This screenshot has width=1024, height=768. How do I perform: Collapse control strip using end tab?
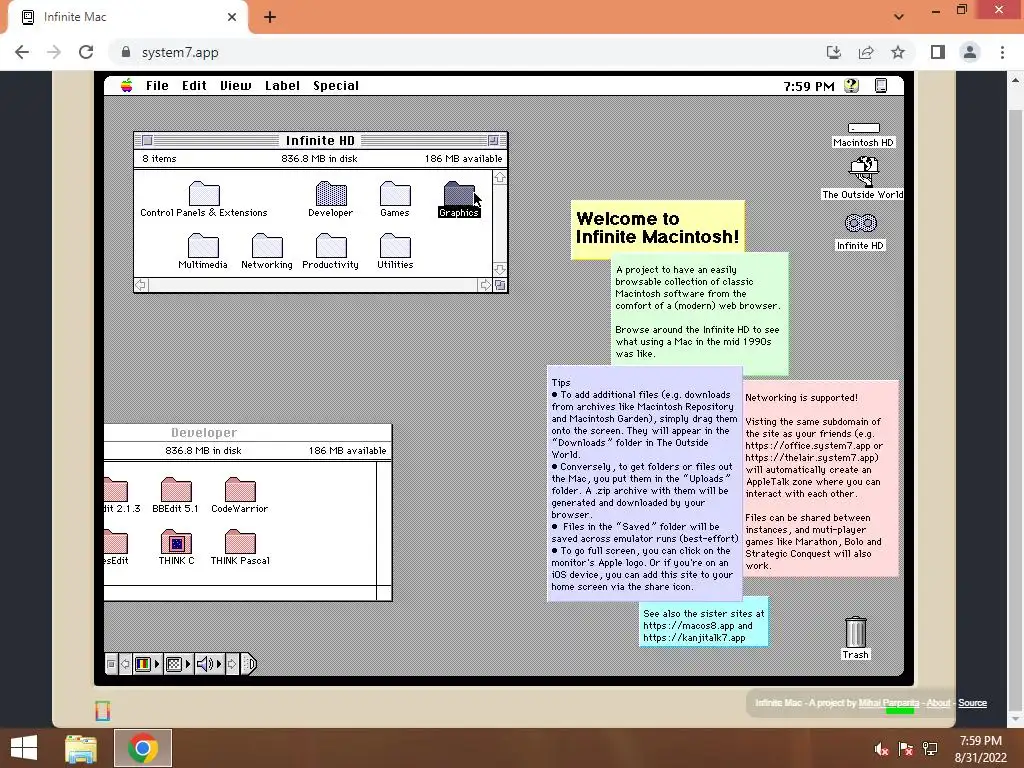click(x=249, y=664)
